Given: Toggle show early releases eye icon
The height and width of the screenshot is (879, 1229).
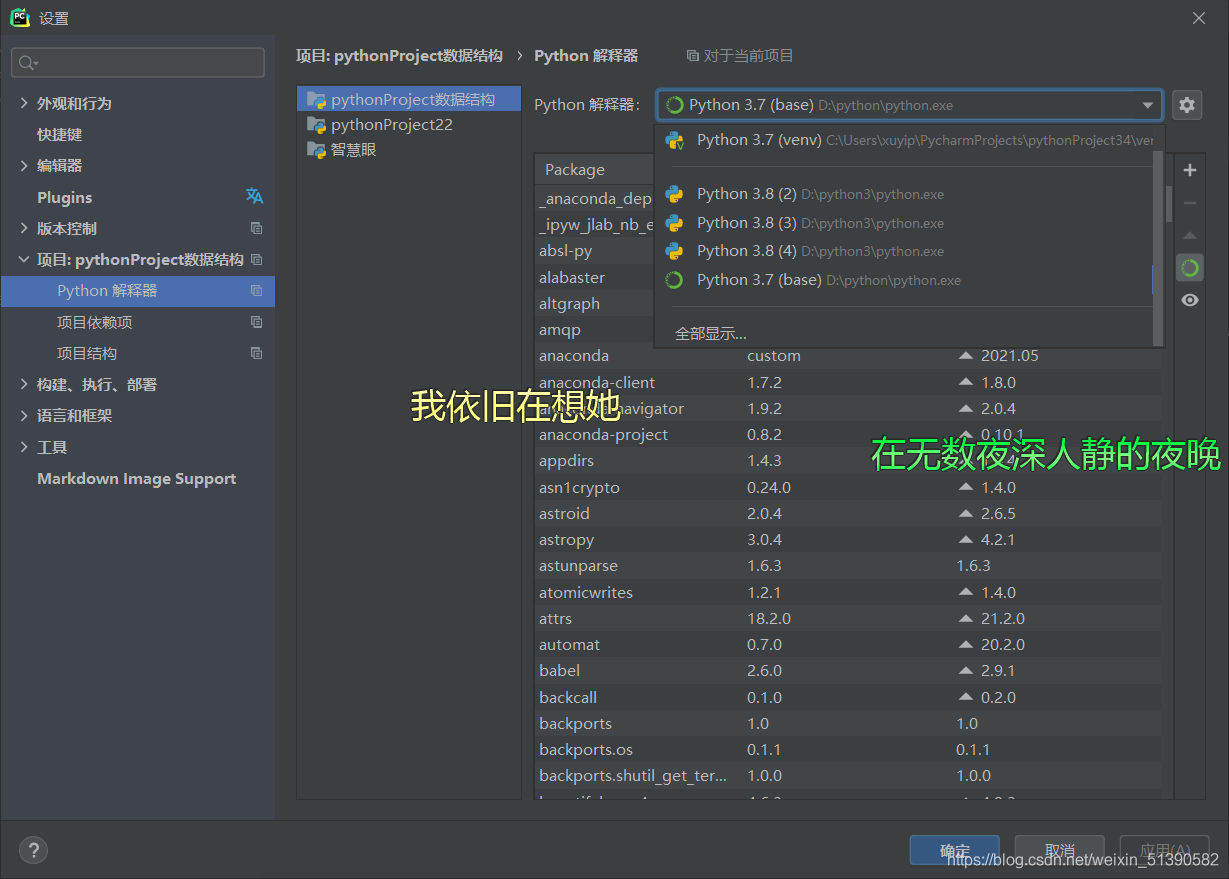Looking at the screenshot, I should click(1190, 300).
